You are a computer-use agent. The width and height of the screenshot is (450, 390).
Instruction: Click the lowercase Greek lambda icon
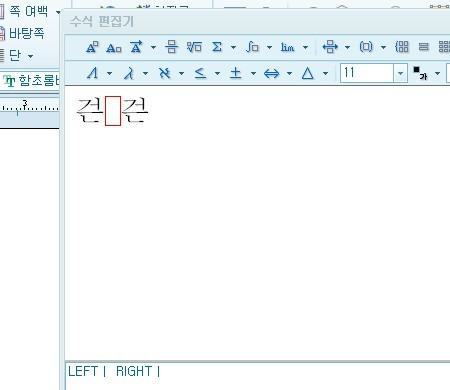tap(129, 73)
